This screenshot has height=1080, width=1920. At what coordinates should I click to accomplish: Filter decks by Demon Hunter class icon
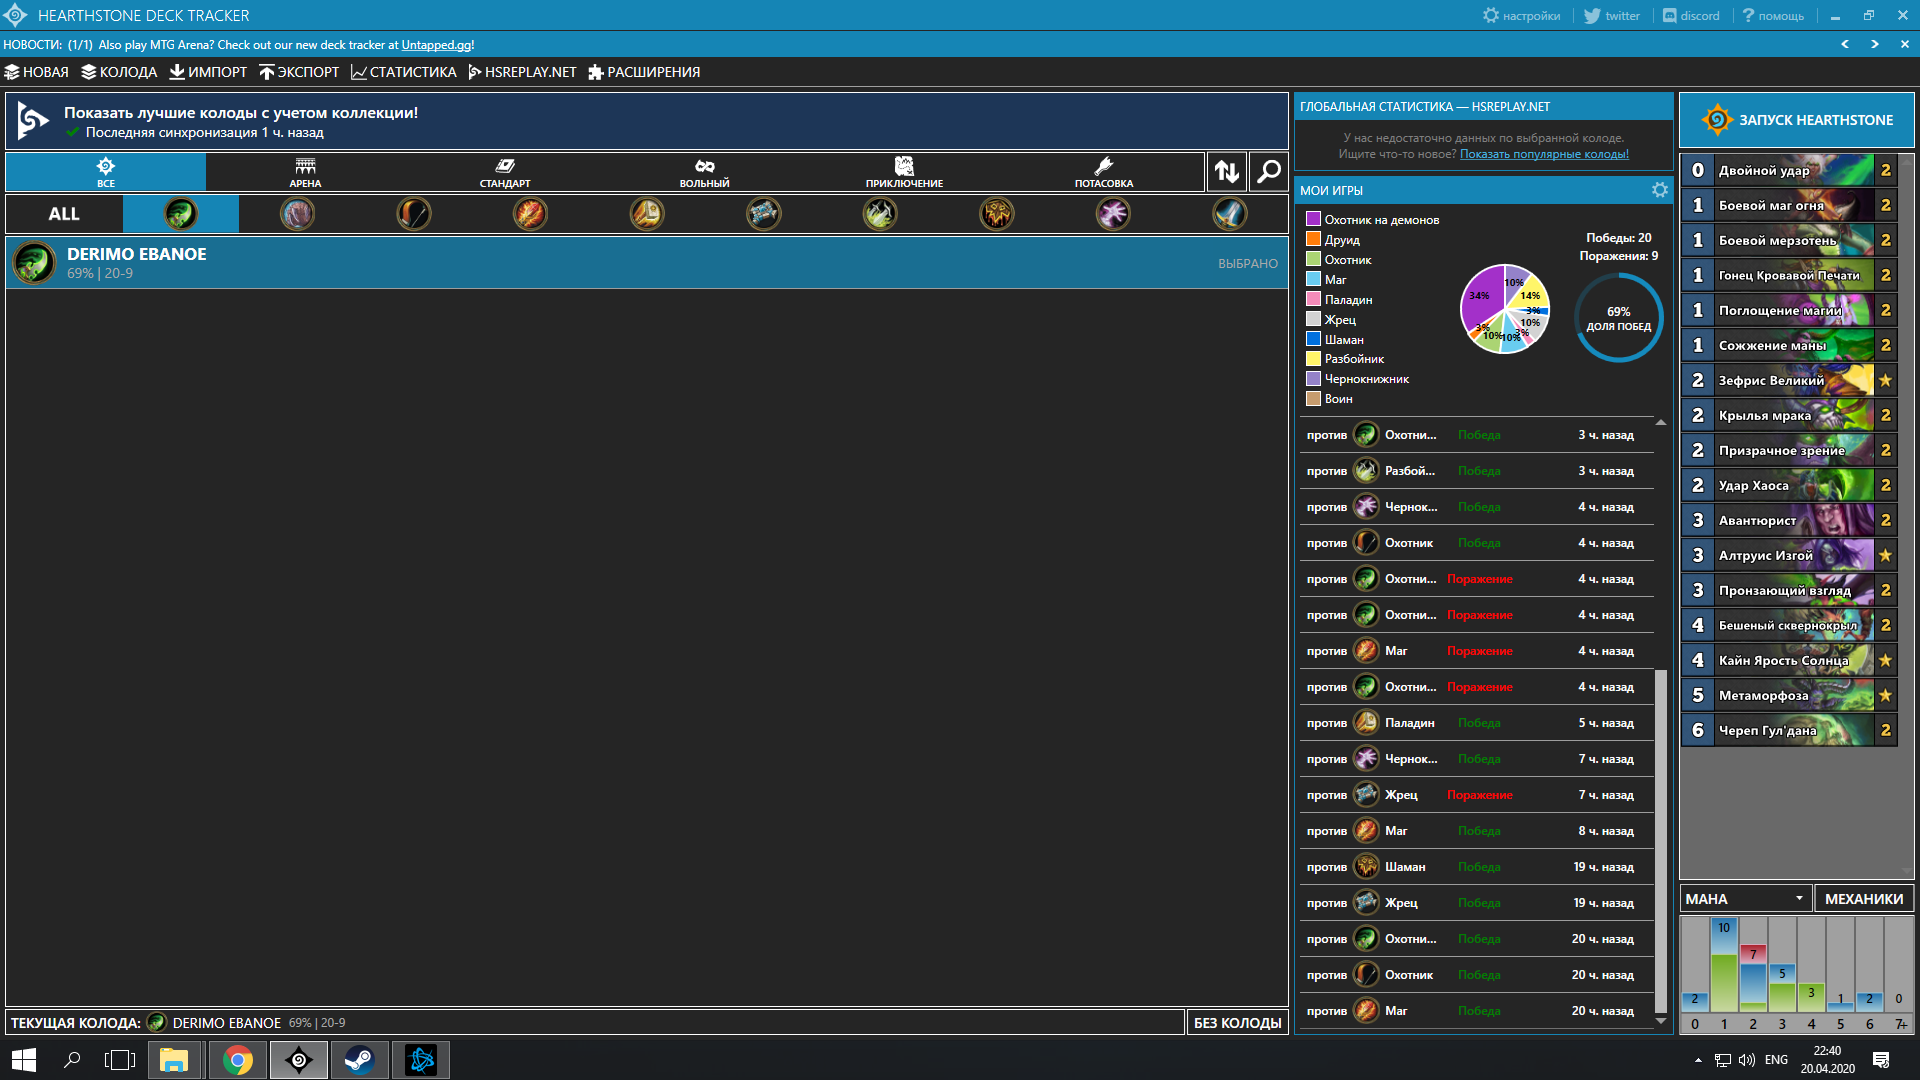181,214
